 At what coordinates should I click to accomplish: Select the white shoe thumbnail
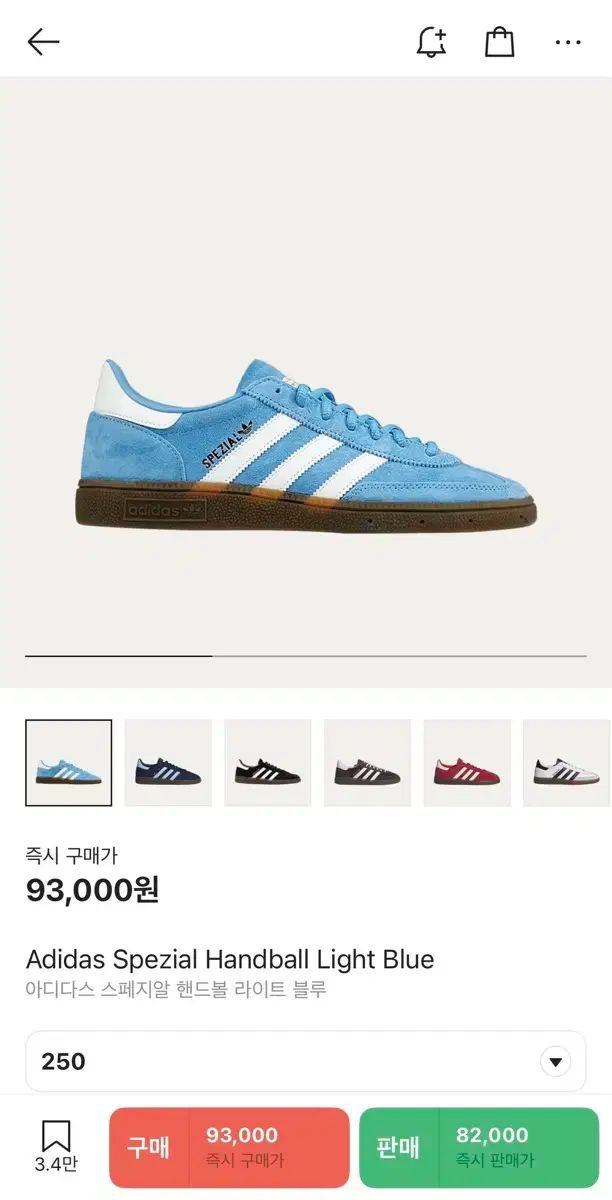click(567, 763)
